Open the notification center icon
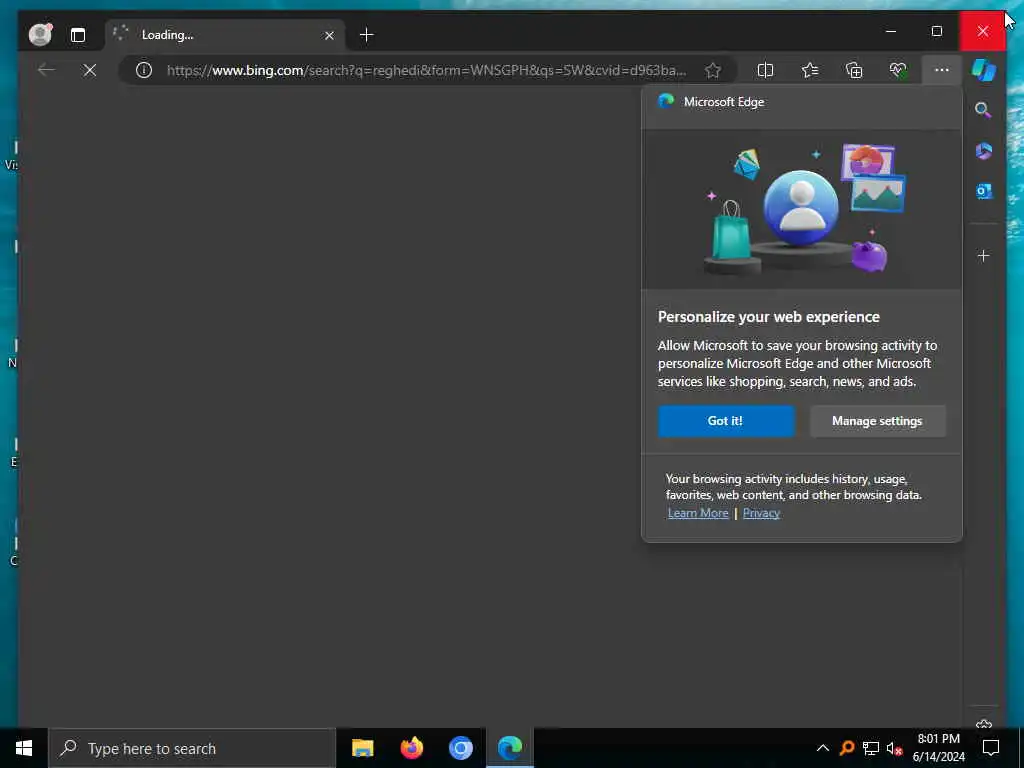This screenshot has height=768, width=1024. point(991,748)
